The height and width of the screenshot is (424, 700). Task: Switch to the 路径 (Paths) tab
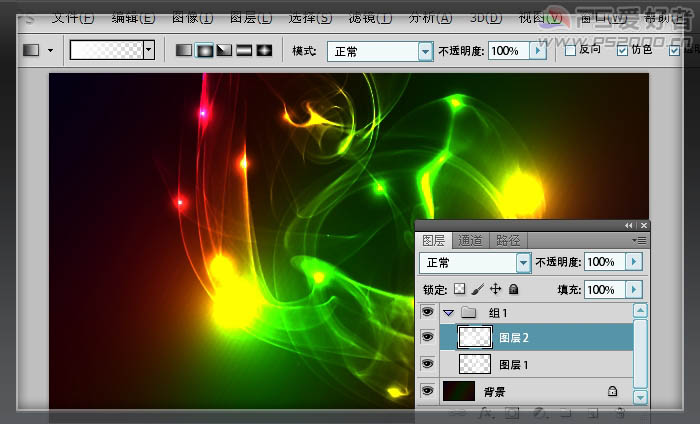click(x=508, y=240)
